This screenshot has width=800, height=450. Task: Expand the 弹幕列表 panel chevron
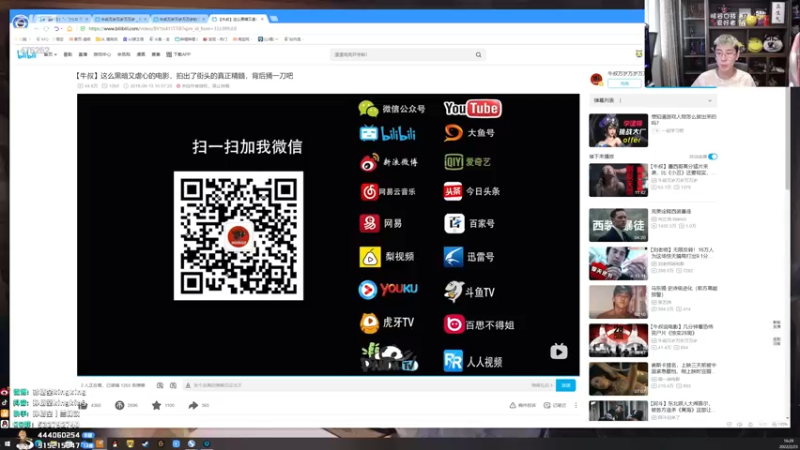[710, 101]
